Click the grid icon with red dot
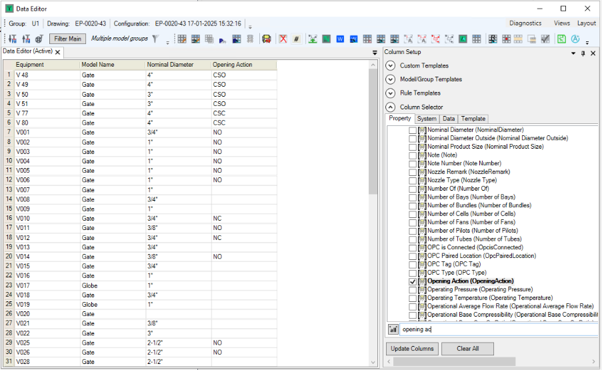 tap(506, 39)
